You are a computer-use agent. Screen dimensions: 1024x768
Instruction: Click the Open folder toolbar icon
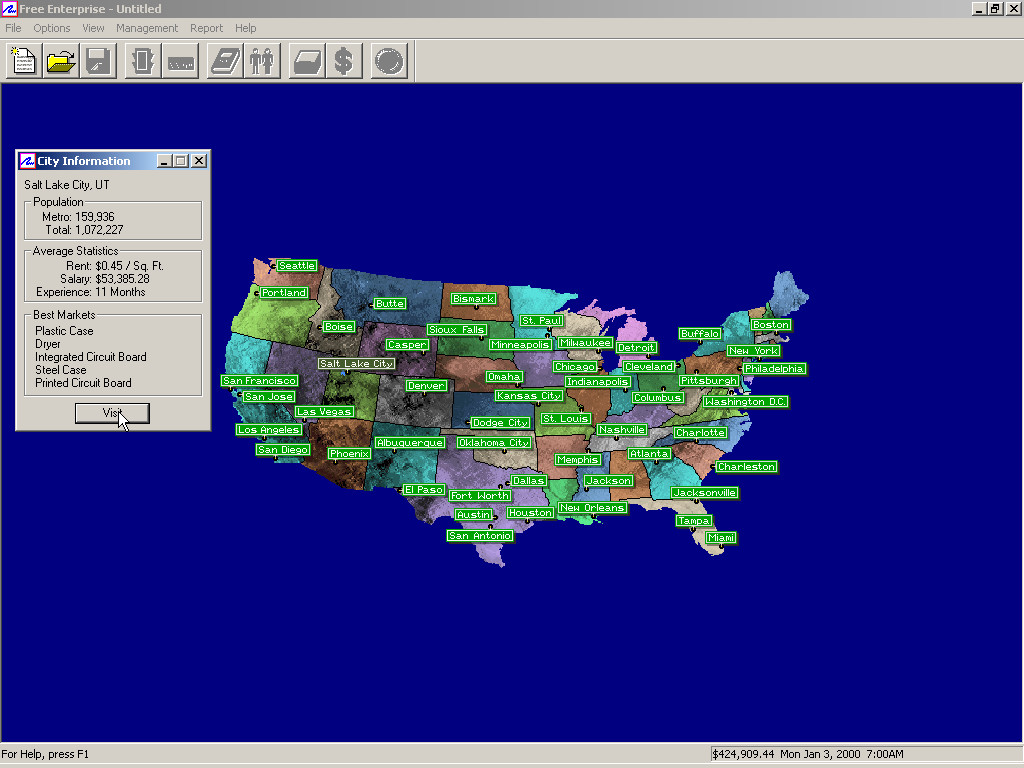click(x=61, y=61)
